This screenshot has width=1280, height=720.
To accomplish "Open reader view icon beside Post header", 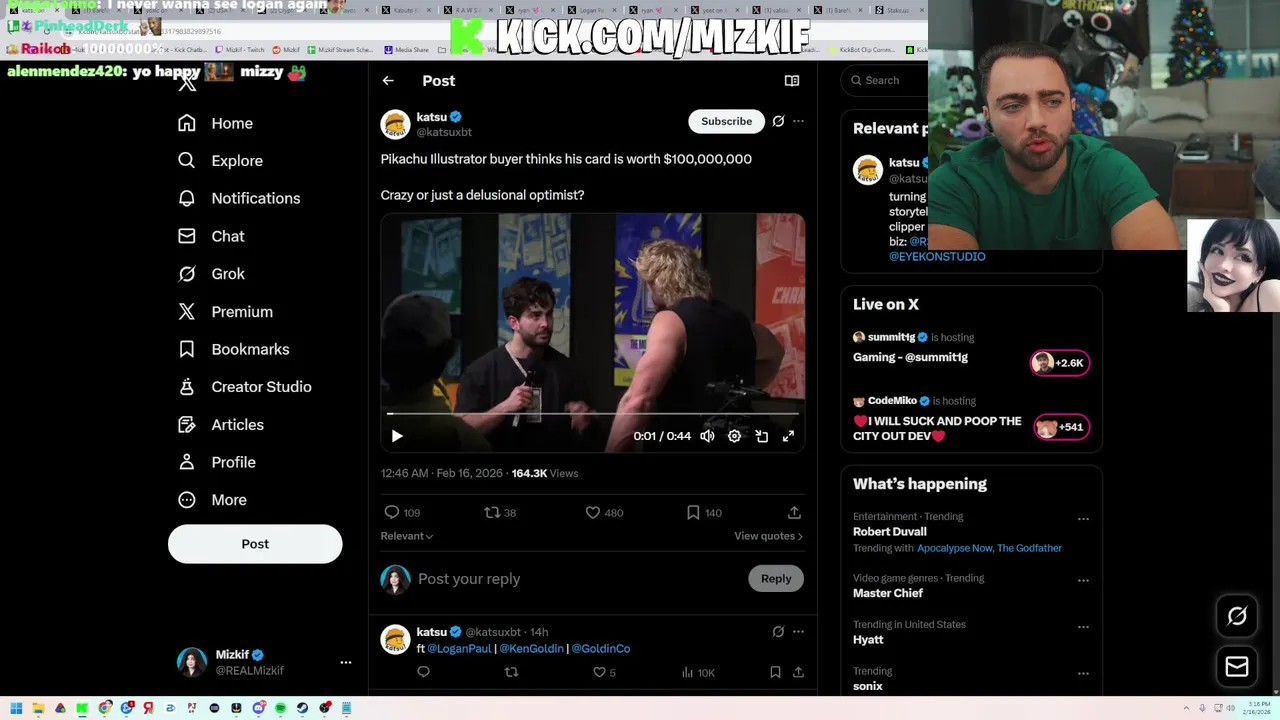I will 791,81.
